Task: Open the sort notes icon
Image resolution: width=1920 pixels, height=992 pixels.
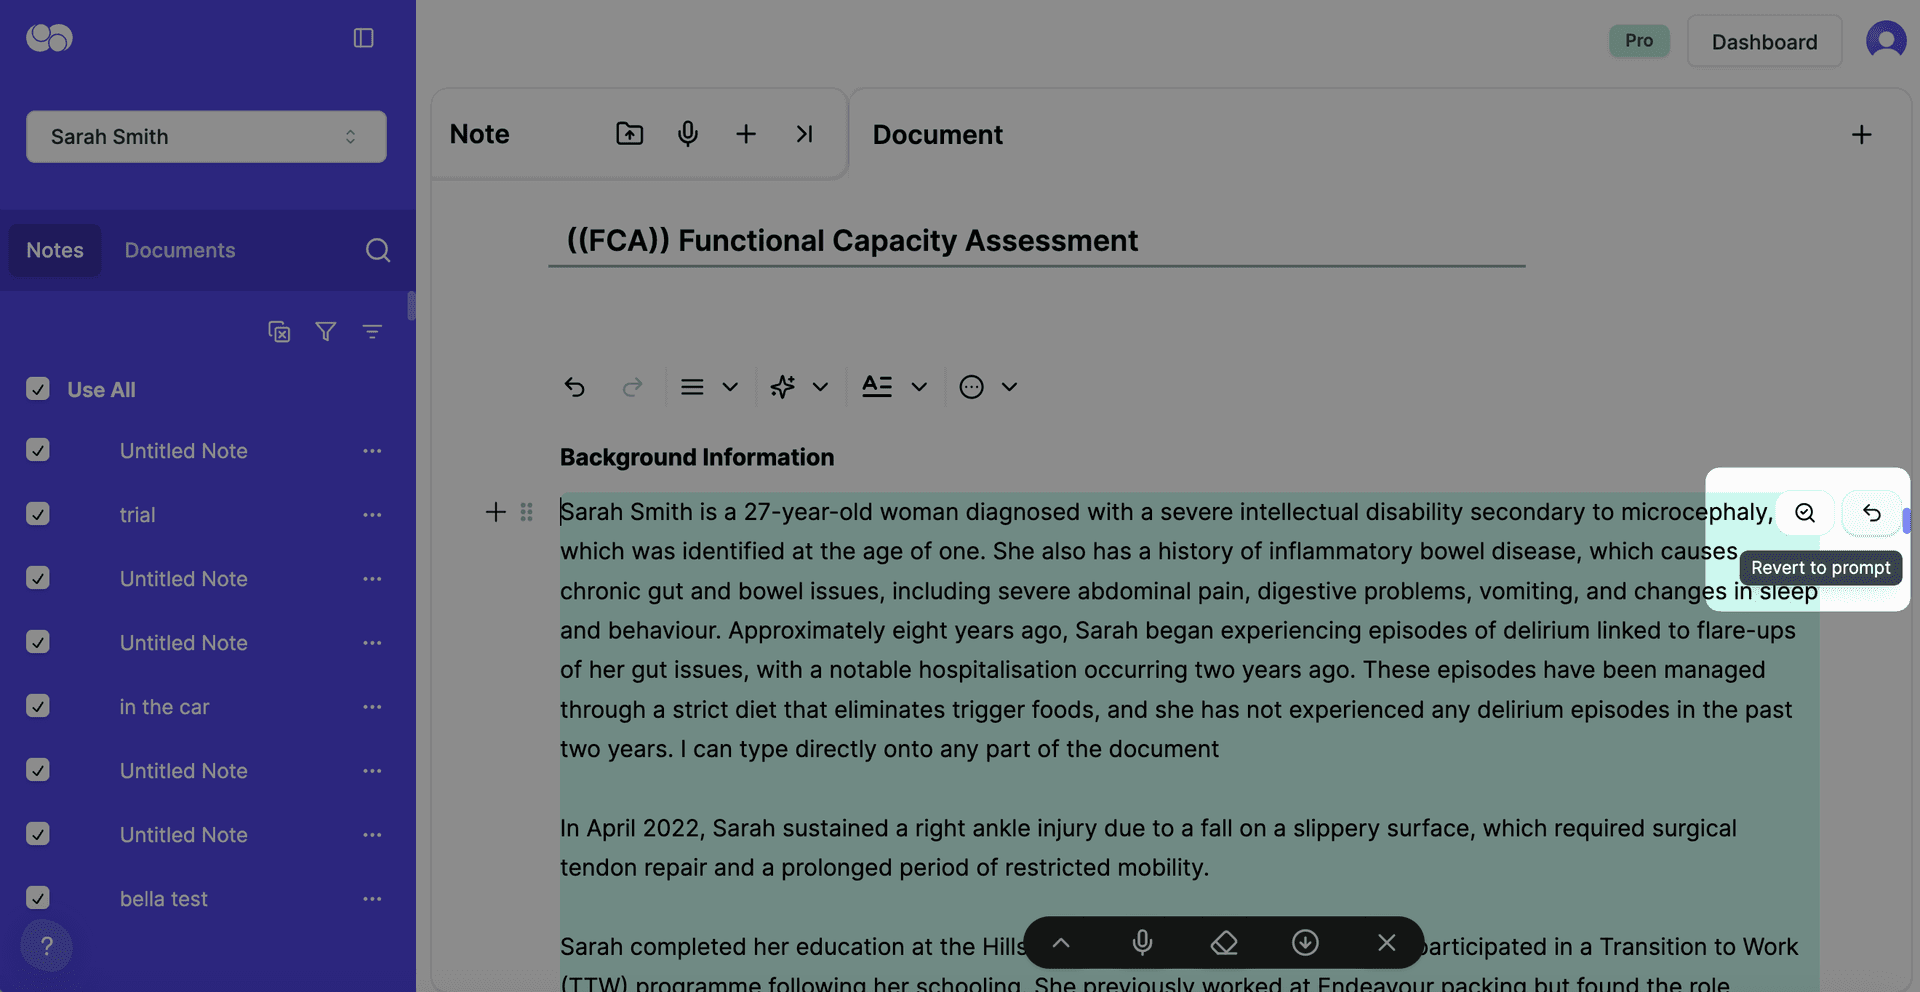Action: click(372, 331)
